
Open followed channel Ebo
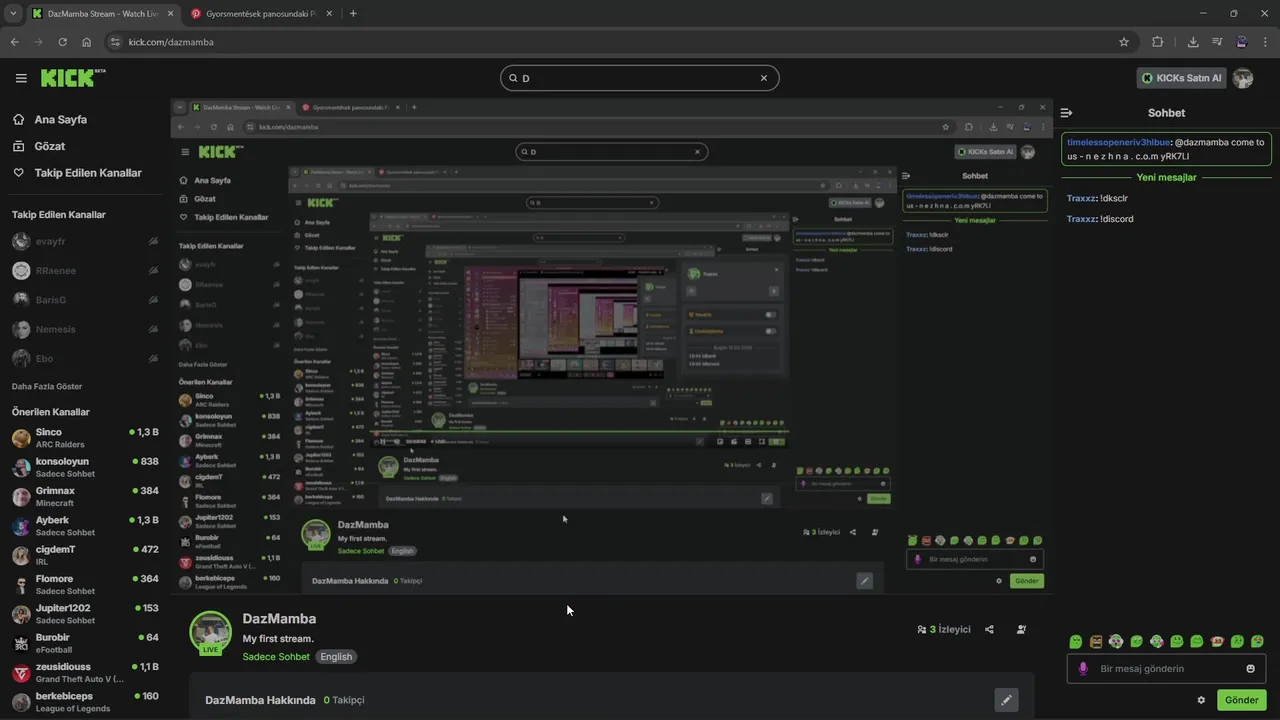[x=85, y=358]
